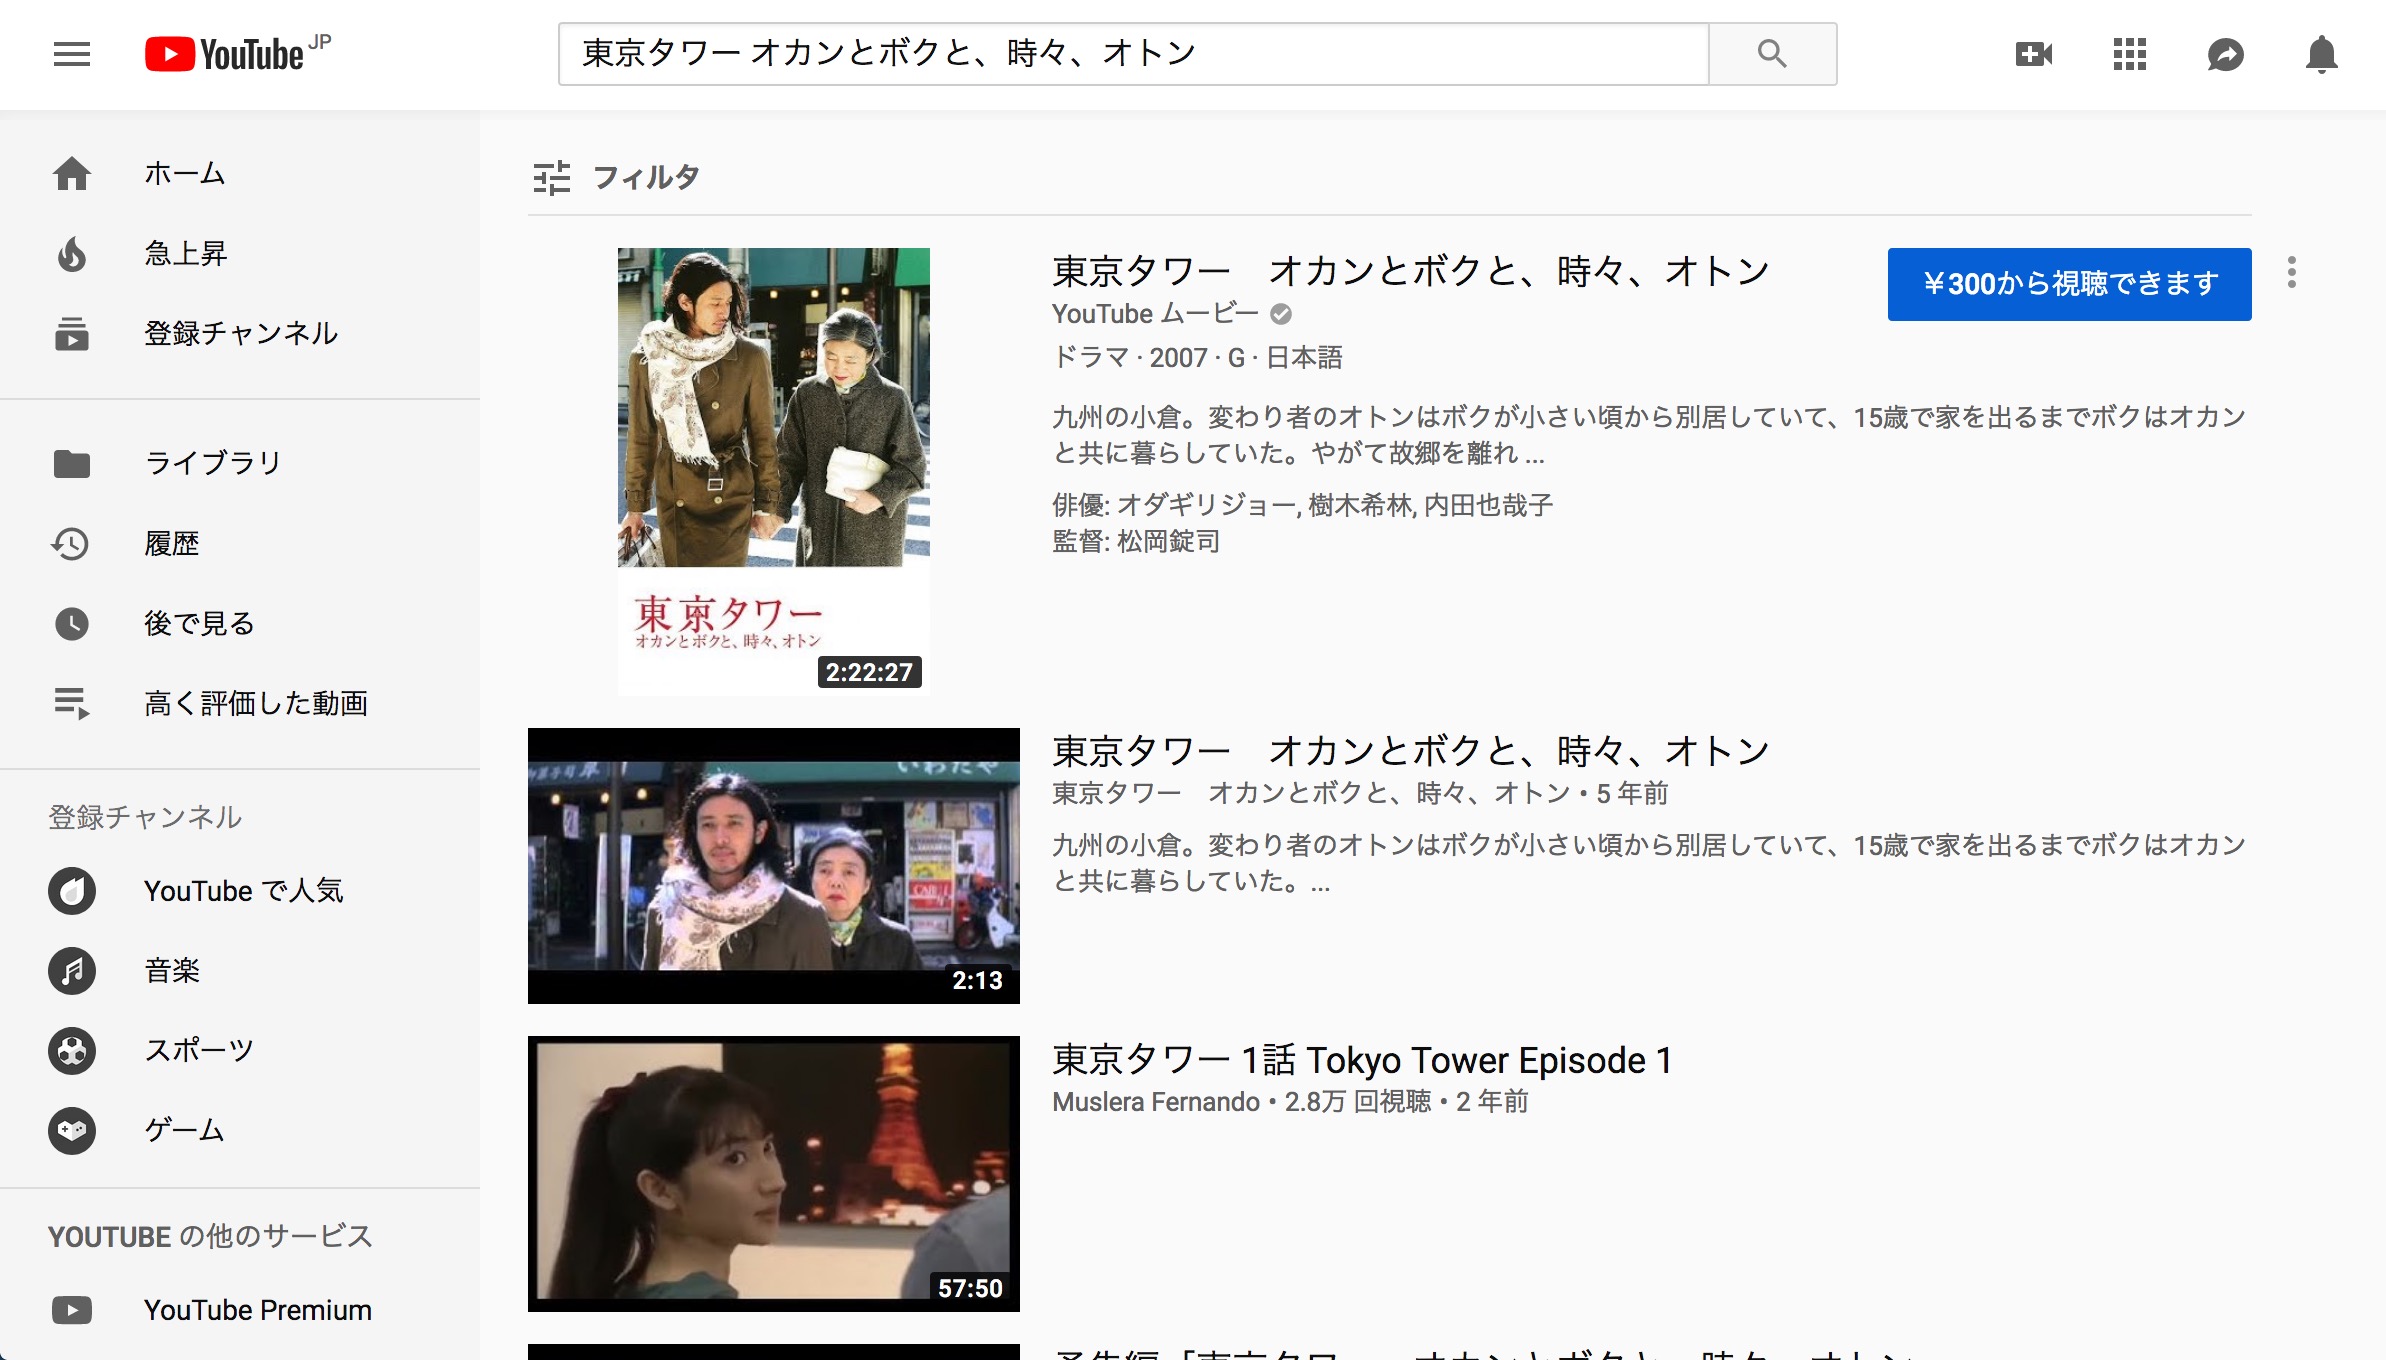
Task: Open YouTube ムービー channel link
Action: click(1155, 314)
